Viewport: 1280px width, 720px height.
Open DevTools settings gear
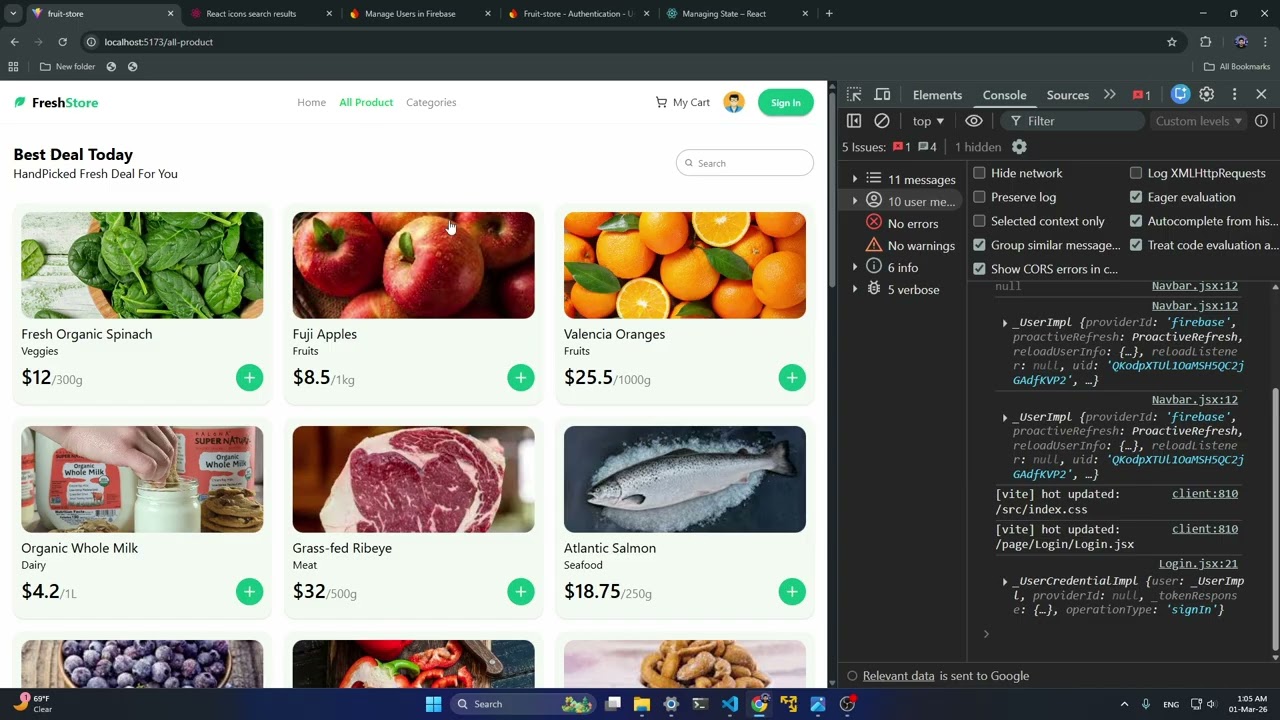tap(1207, 95)
